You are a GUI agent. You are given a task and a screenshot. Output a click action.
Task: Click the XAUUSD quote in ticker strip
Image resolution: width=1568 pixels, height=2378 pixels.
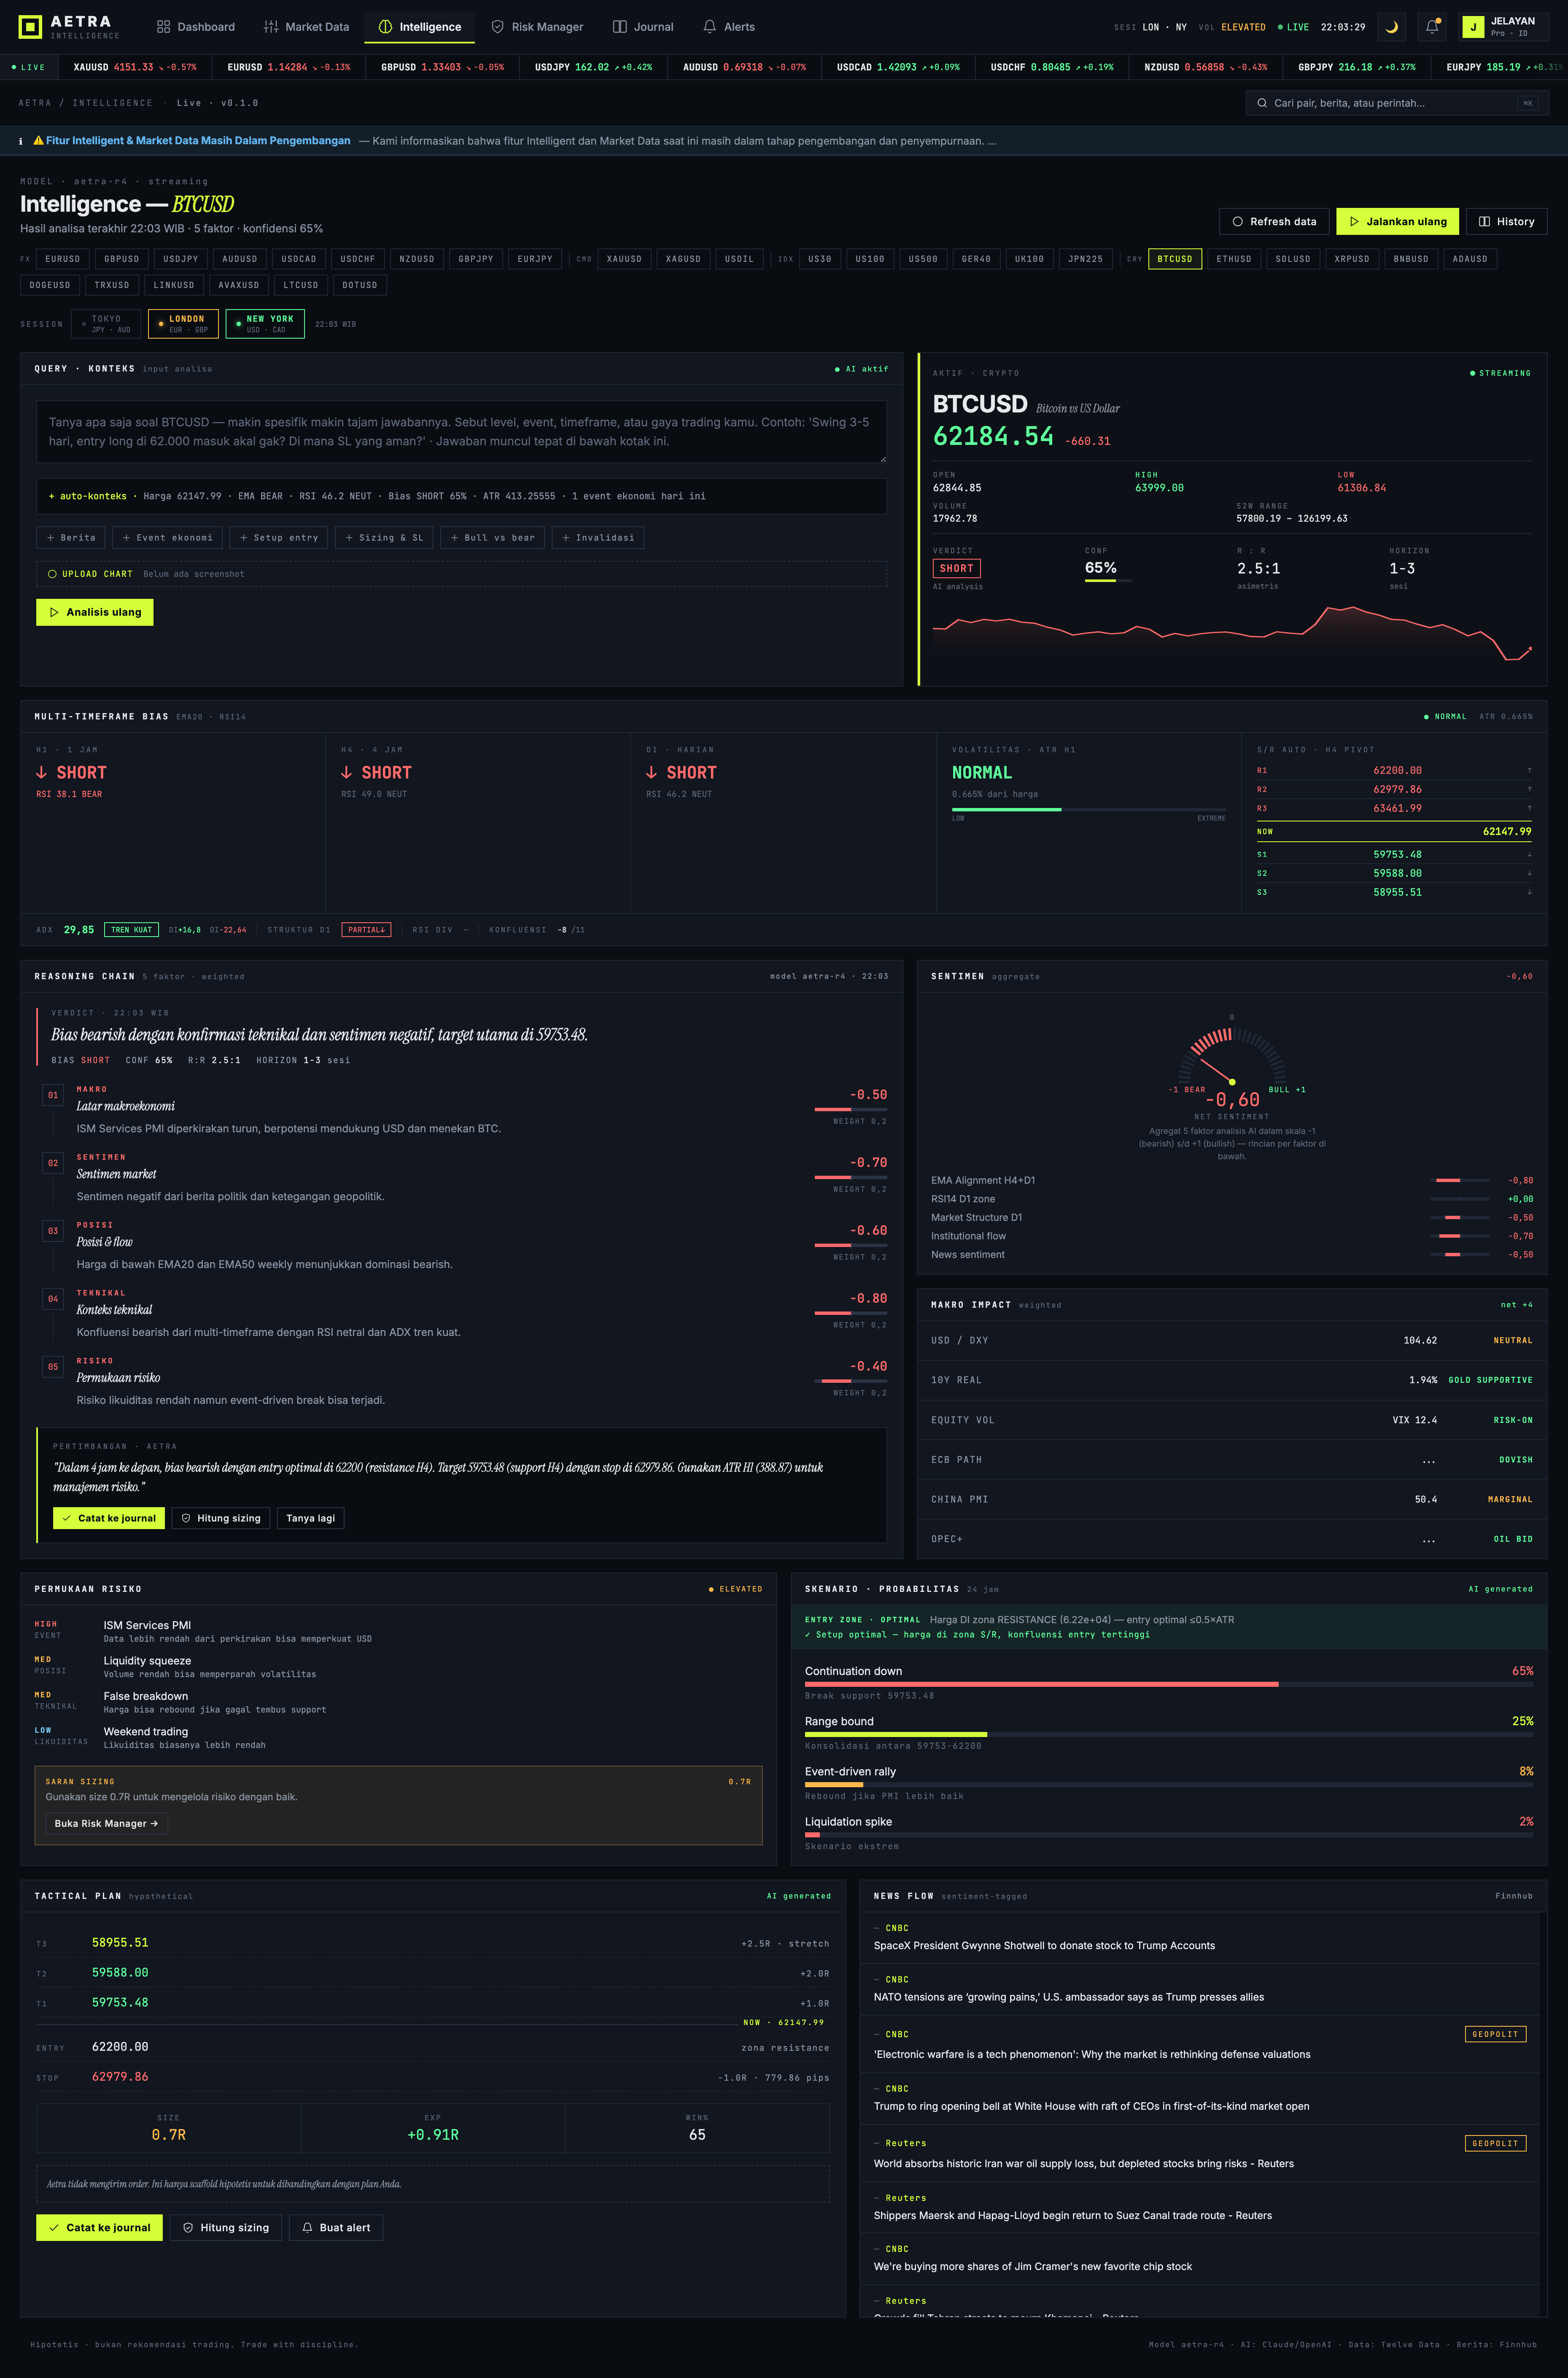pos(135,67)
